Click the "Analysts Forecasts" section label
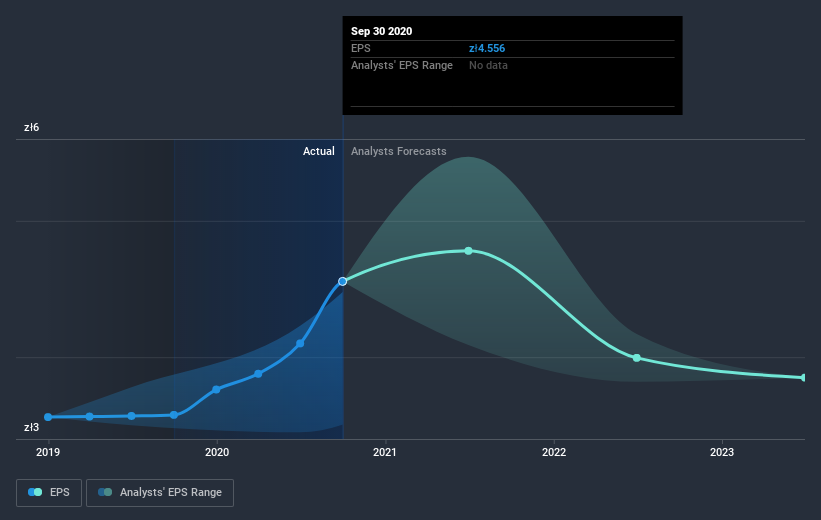Screen dimensions: 821x520 click(399, 151)
